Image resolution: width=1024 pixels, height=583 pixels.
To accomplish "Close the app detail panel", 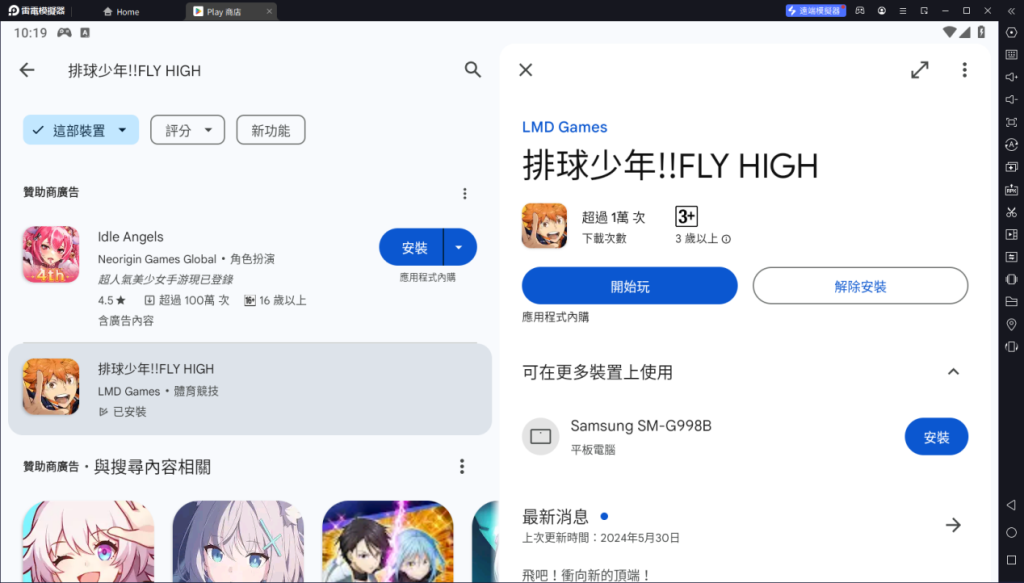I will (526, 70).
